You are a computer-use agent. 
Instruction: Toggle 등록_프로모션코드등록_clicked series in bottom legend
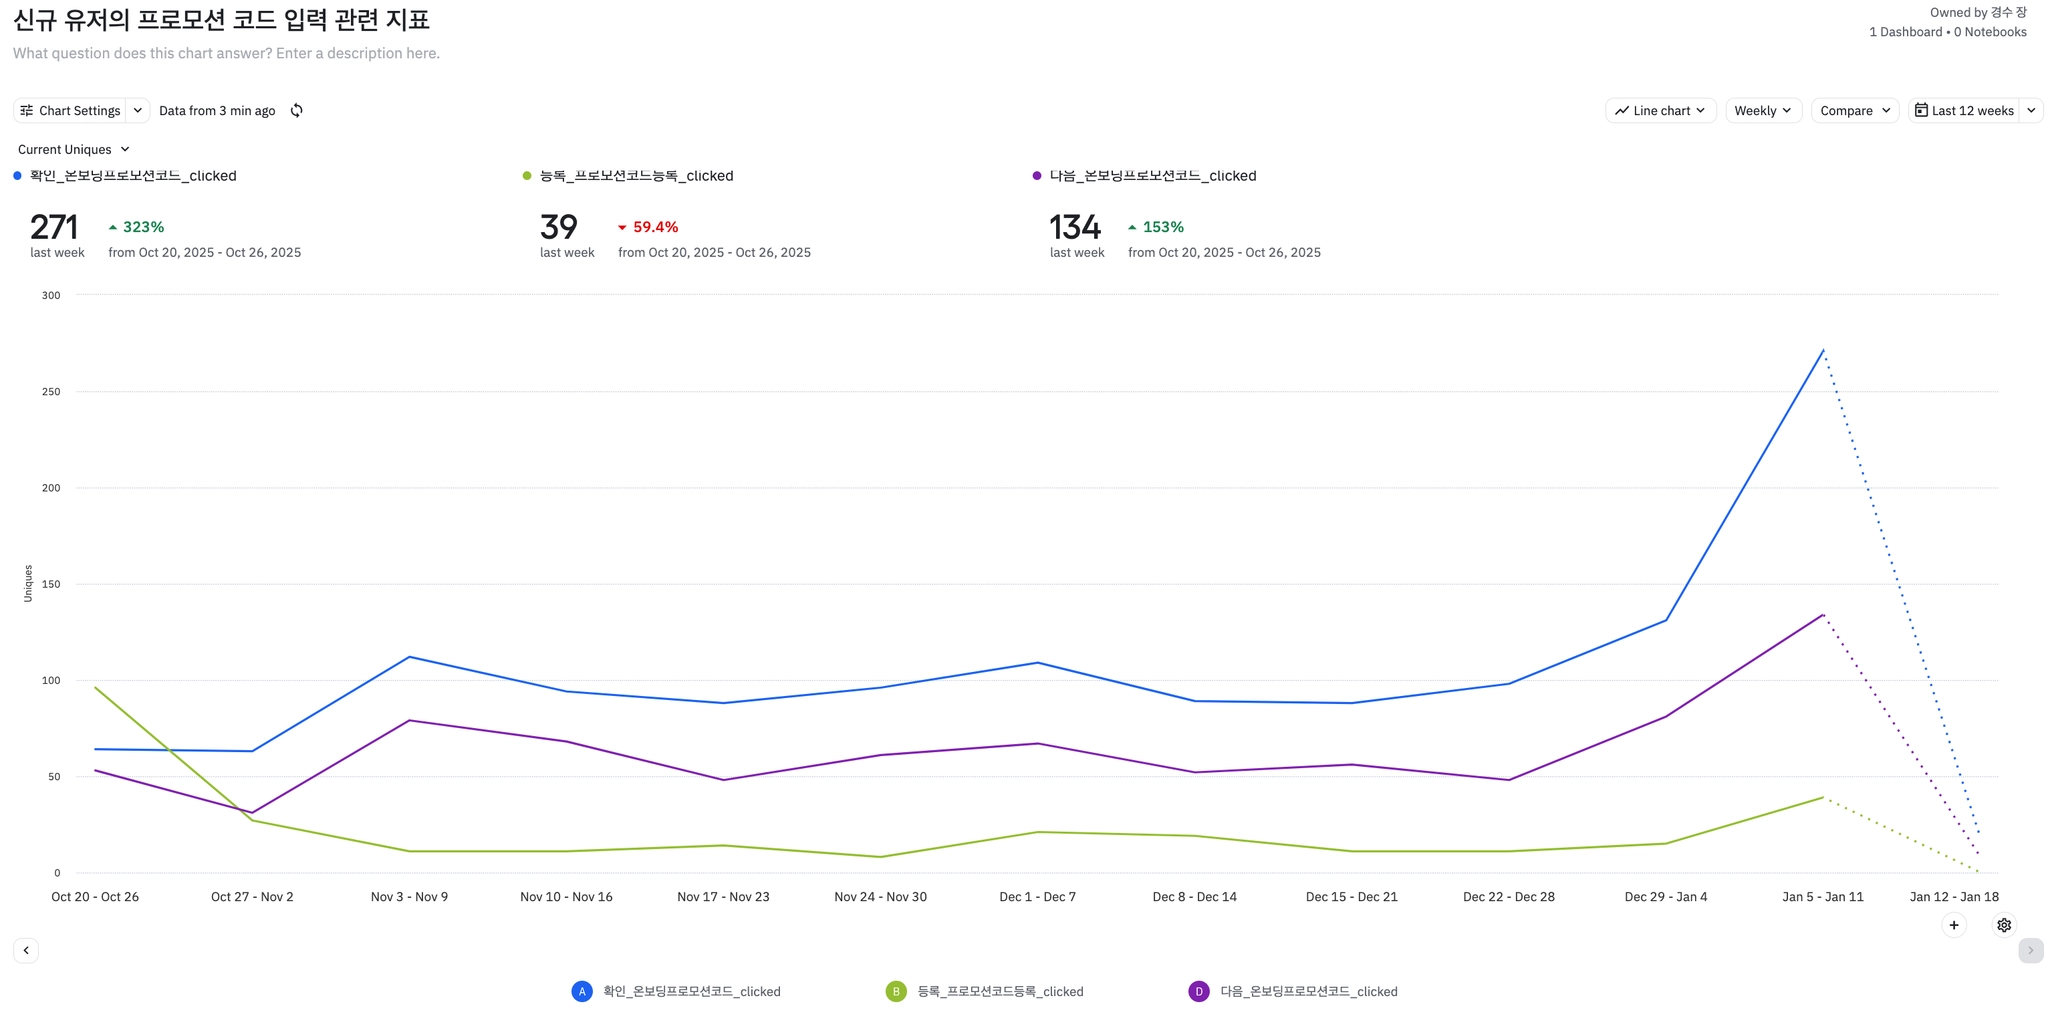pyautogui.click(x=1000, y=992)
